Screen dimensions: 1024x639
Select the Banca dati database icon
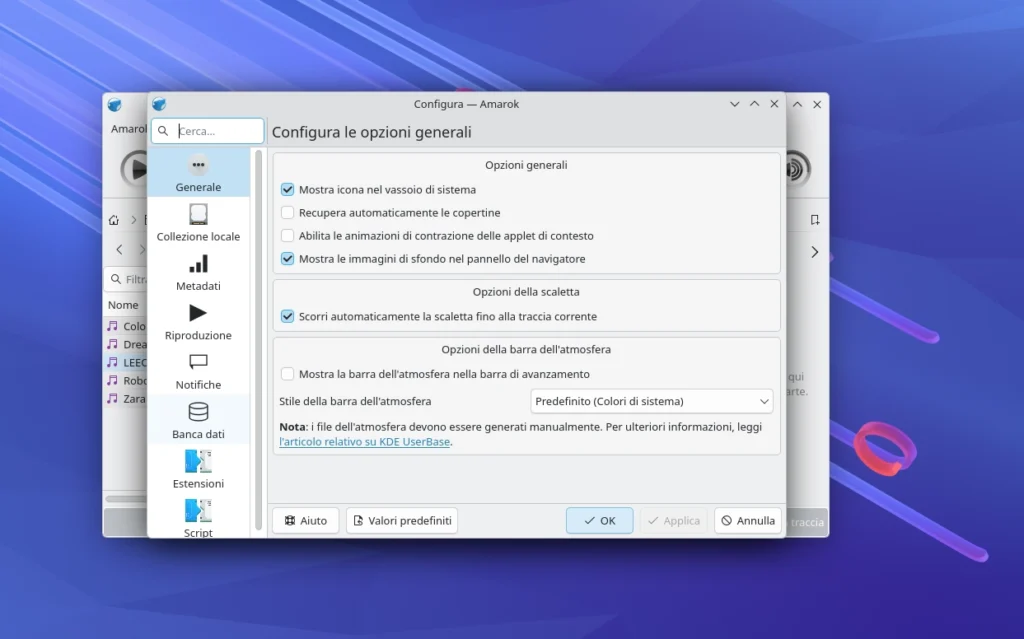198,419
